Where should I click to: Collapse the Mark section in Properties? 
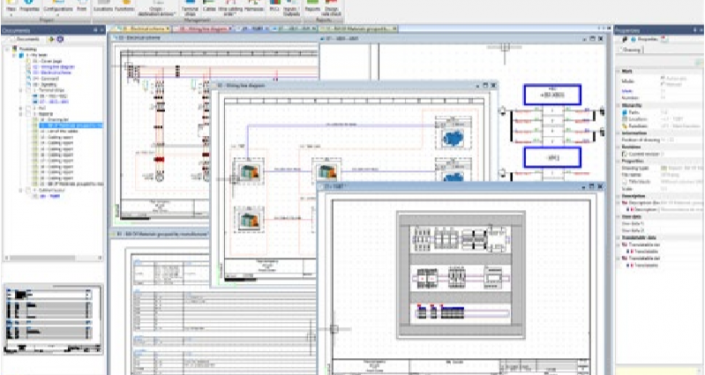click(x=618, y=71)
